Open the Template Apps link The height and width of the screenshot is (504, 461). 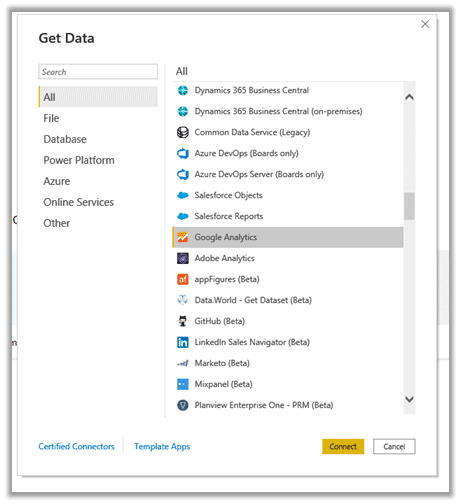coord(162,446)
